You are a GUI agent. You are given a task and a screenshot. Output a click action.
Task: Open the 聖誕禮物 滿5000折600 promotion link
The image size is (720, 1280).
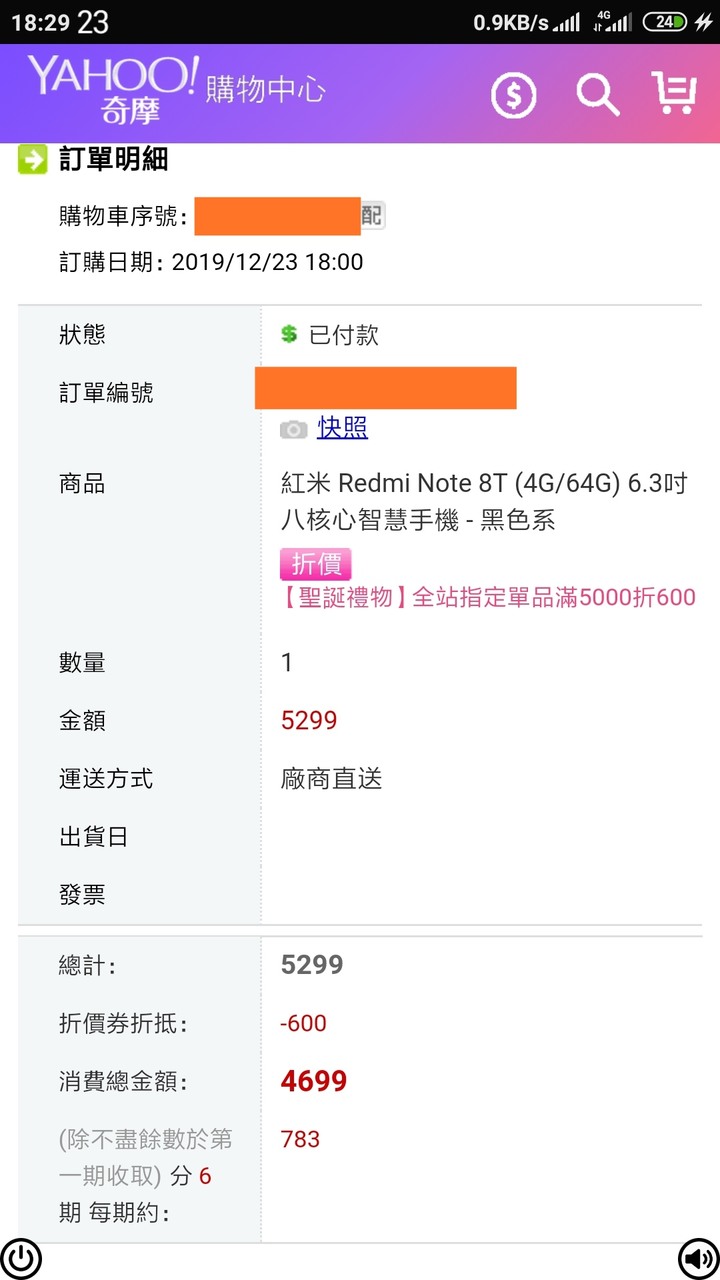(x=487, y=598)
